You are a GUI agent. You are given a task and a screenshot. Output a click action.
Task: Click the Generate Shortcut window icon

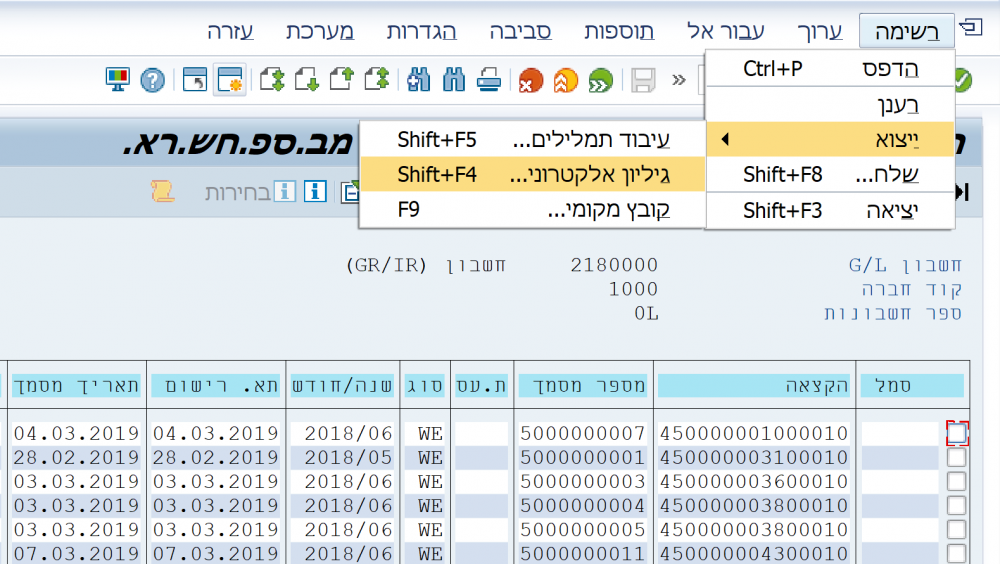coord(195,80)
